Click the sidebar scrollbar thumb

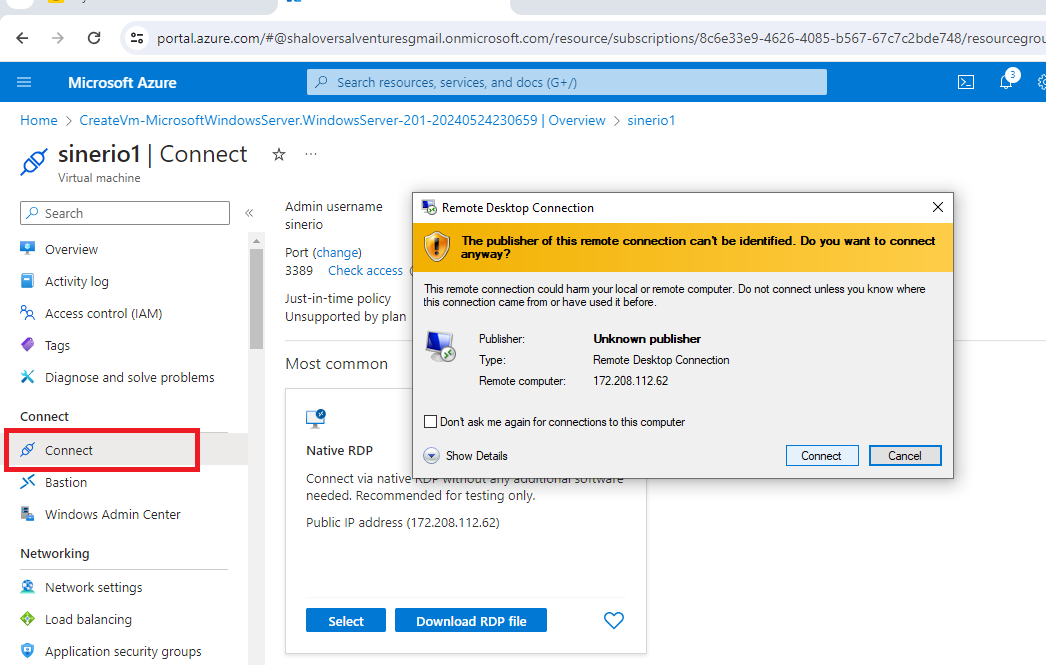click(x=257, y=298)
